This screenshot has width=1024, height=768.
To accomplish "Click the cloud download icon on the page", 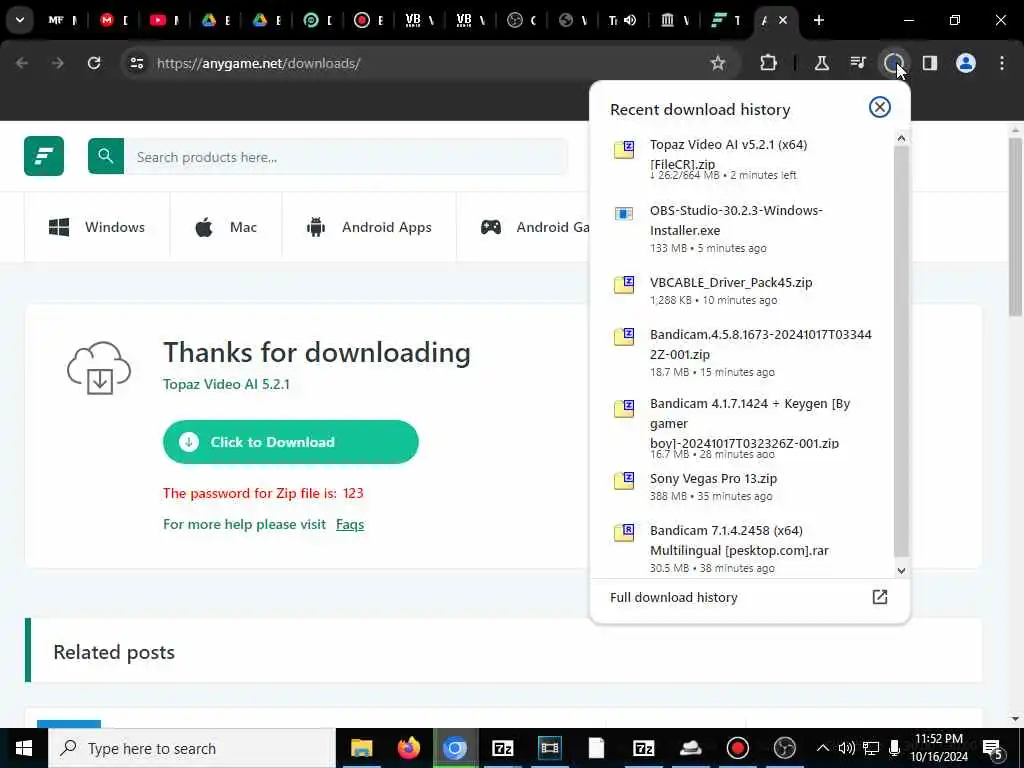I will tap(99, 368).
